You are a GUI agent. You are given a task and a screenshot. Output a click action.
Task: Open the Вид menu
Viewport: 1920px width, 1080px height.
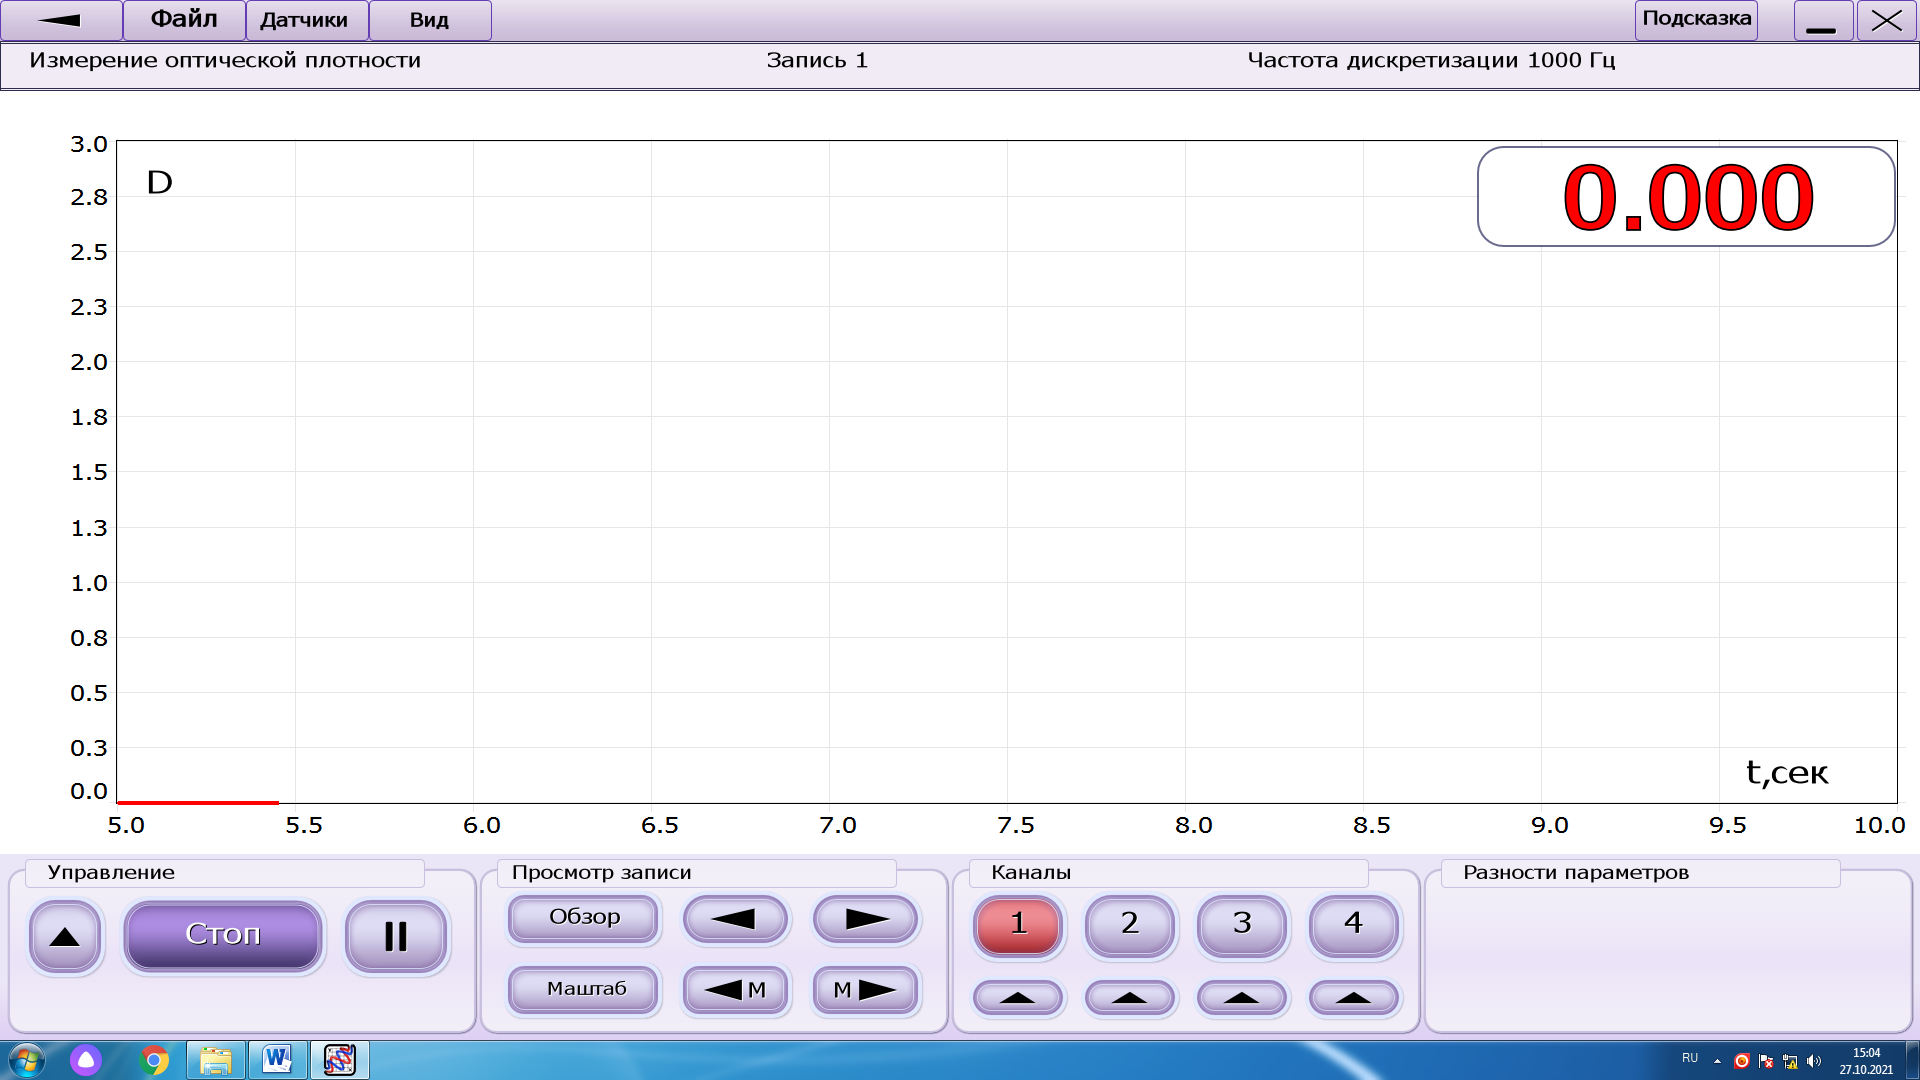[x=430, y=20]
